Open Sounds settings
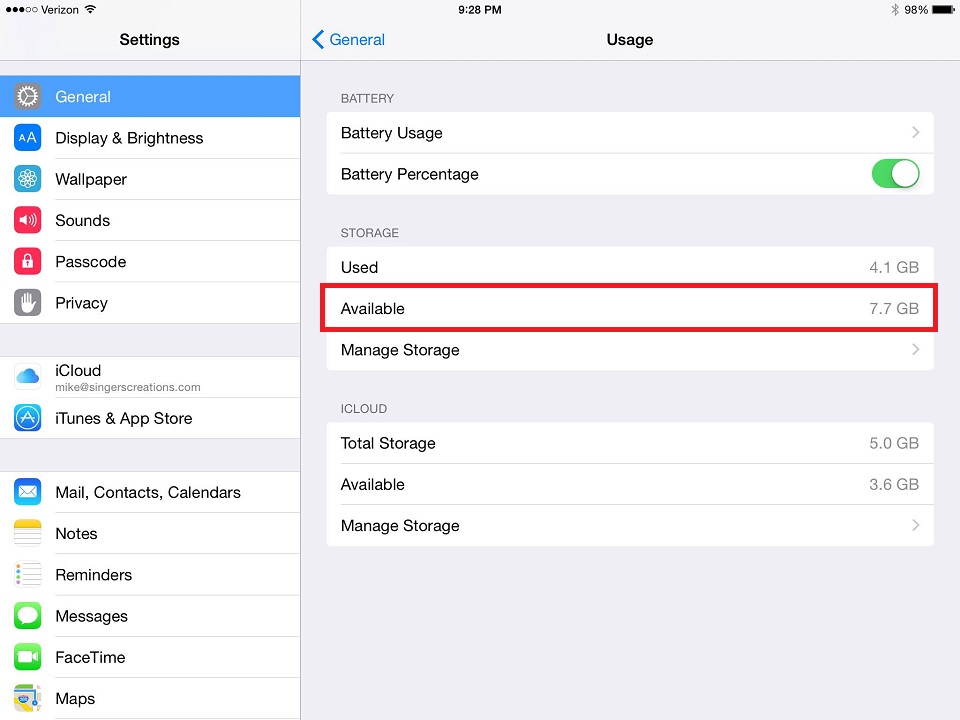The image size is (960, 720). 150,220
